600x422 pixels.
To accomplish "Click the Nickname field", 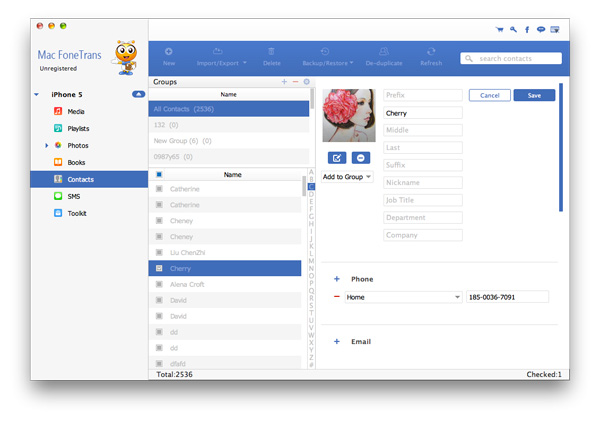I will (423, 182).
